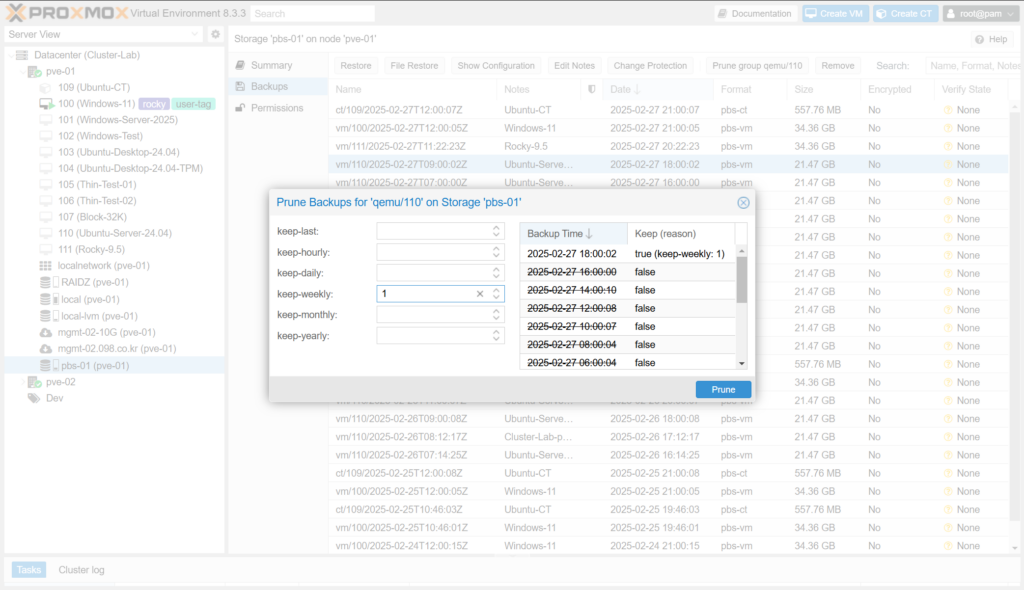Click the keep-daily stepper arrows
The image size is (1024, 590).
click(x=497, y=273)
